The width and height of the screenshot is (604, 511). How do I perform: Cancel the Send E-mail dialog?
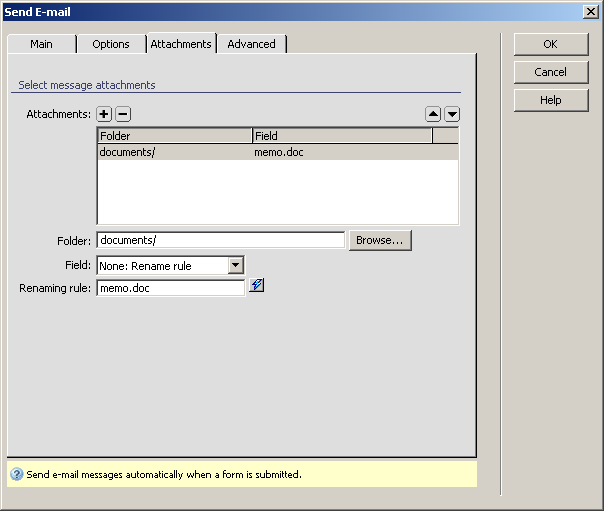(x=550, y=72)
